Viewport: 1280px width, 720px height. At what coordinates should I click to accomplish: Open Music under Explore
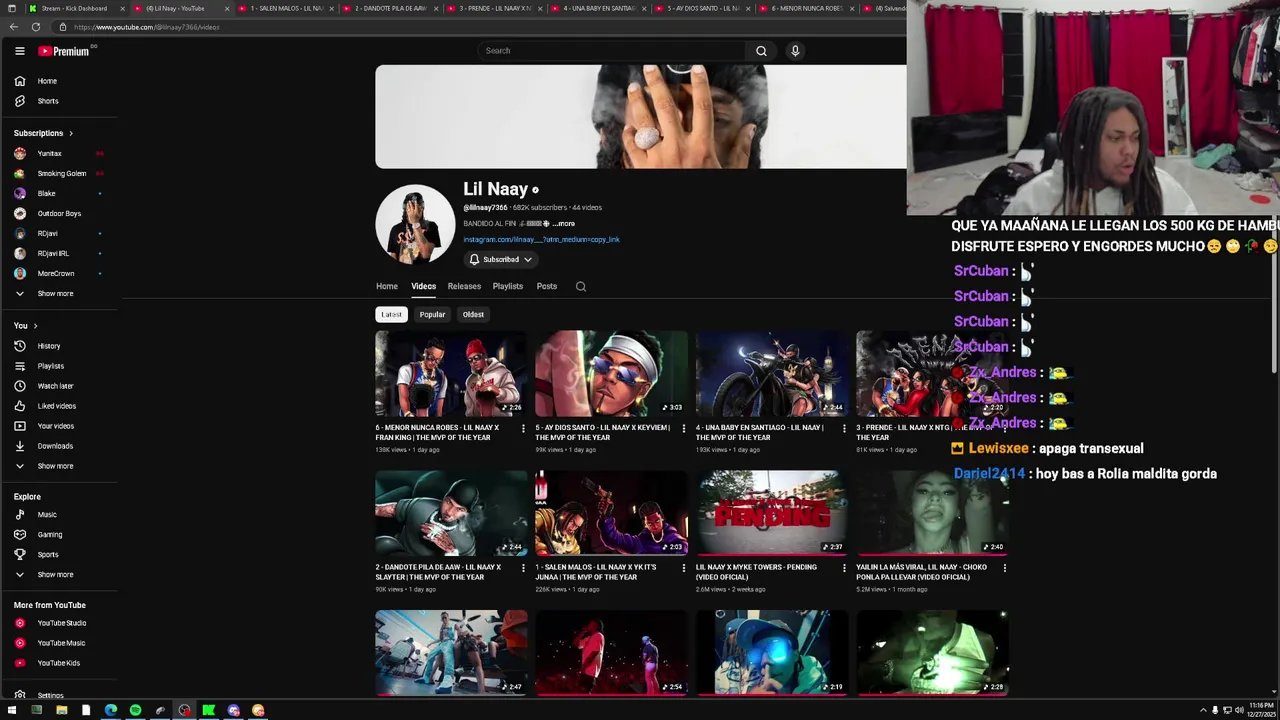[x=60, y=515]
